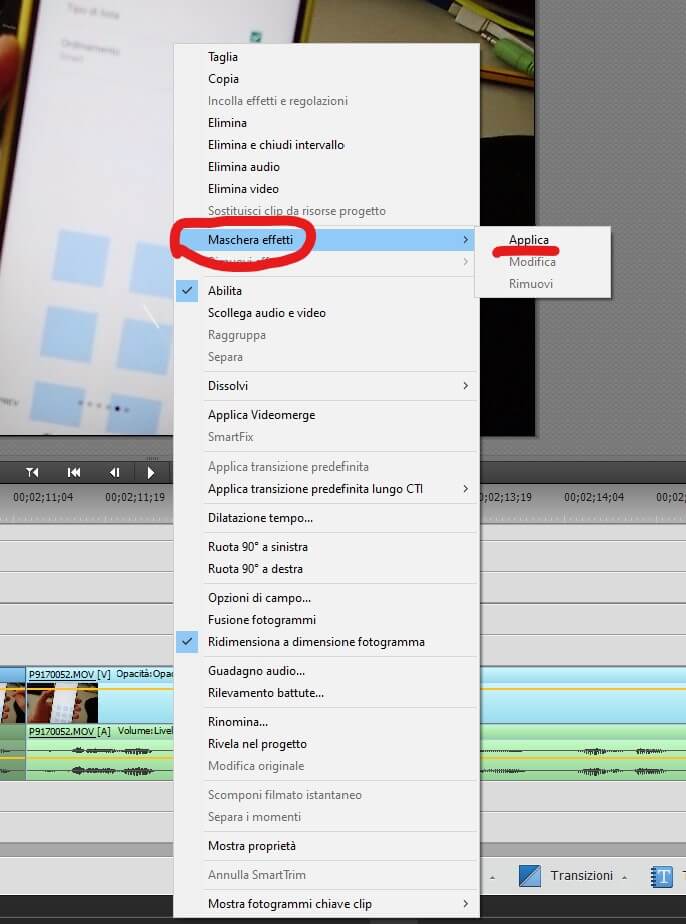The height and width of the screenshot is (924, 686).
Task: Select Elimina e chiudi intervallo
Action: pos(275,145)
